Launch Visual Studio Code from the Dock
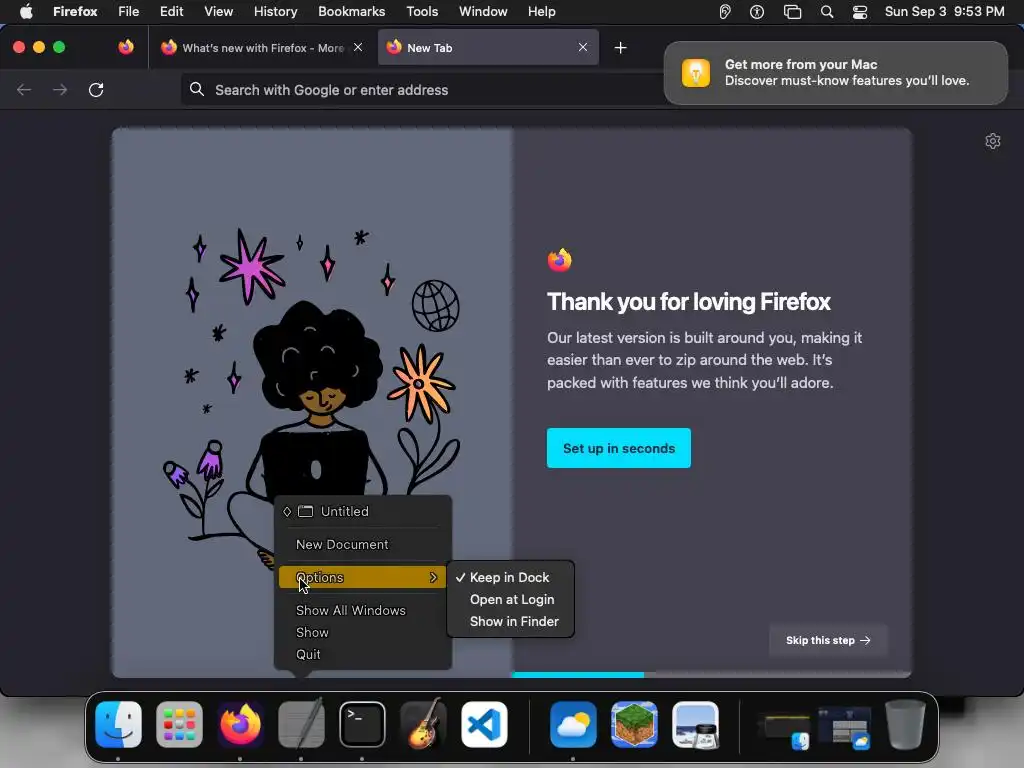 [x=484, y=725]
